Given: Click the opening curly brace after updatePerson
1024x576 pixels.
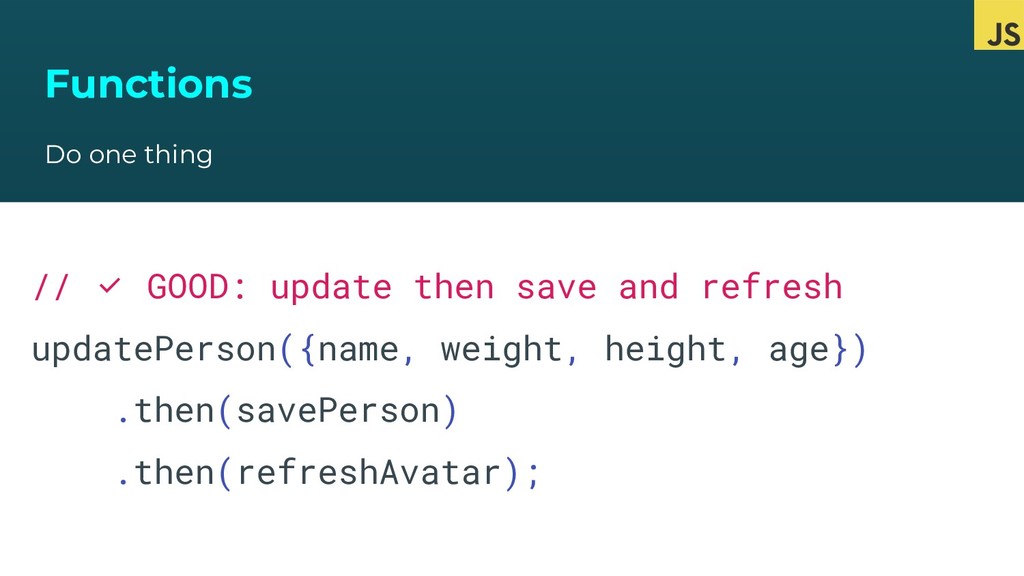Looking at the screenshot, I should click(308, 349).
